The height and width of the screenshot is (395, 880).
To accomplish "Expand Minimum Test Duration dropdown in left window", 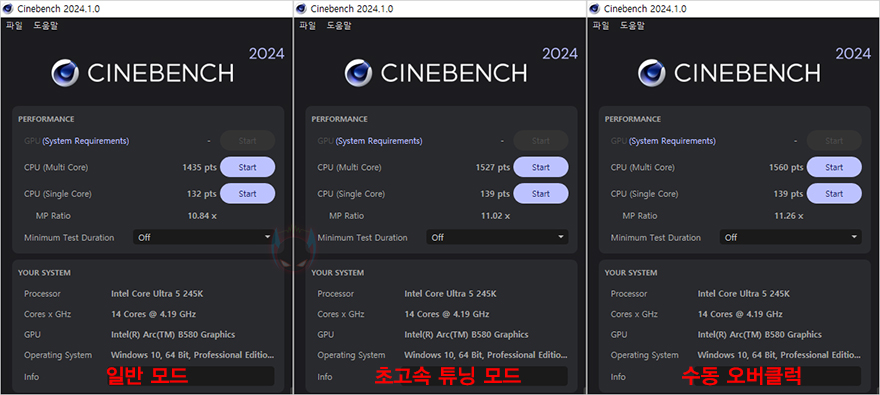I will 204,237.
